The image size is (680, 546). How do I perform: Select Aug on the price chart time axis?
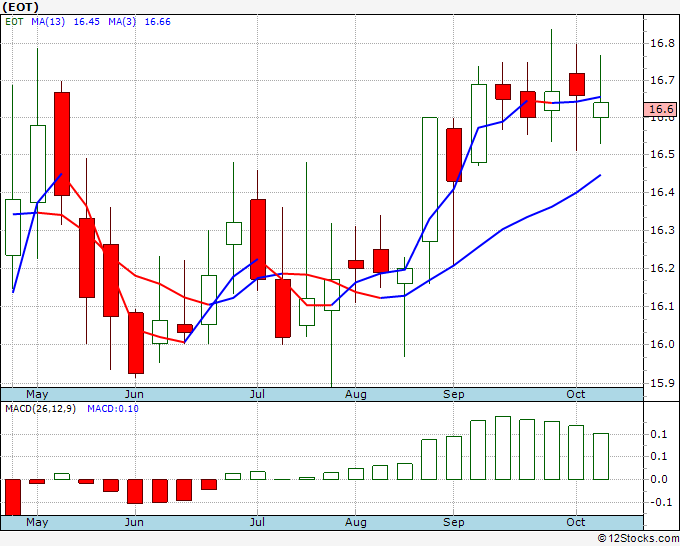click(x=356, y=394)
